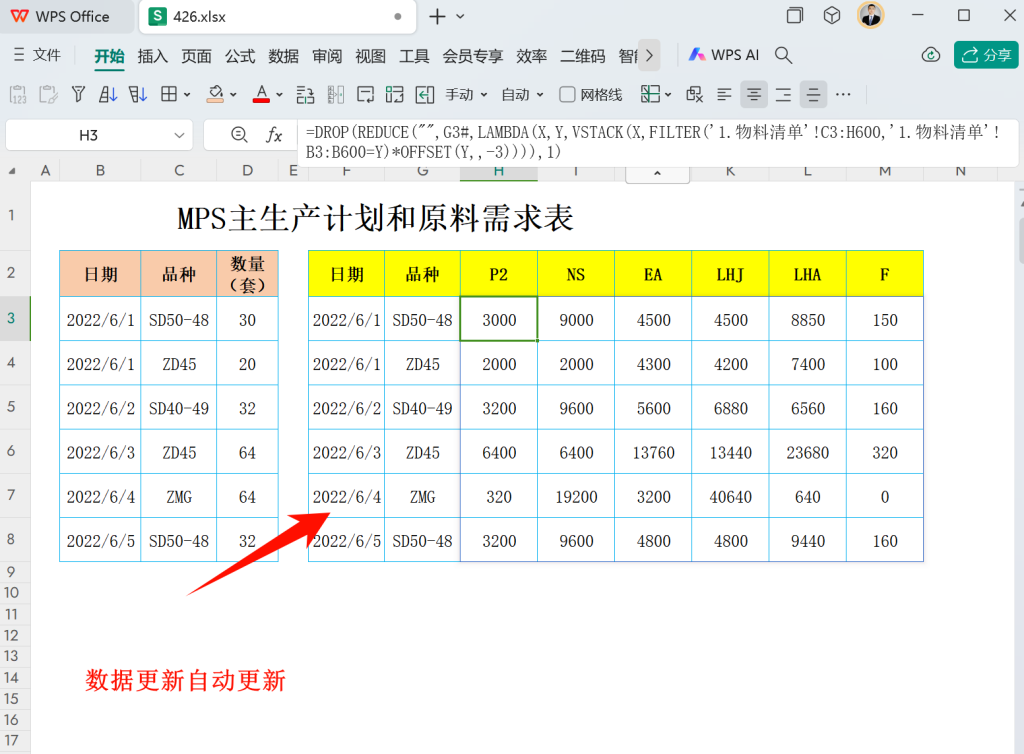Sort ascending with the A-Z icon
Screen dimensions: 1024x754
tap(108, 95)
